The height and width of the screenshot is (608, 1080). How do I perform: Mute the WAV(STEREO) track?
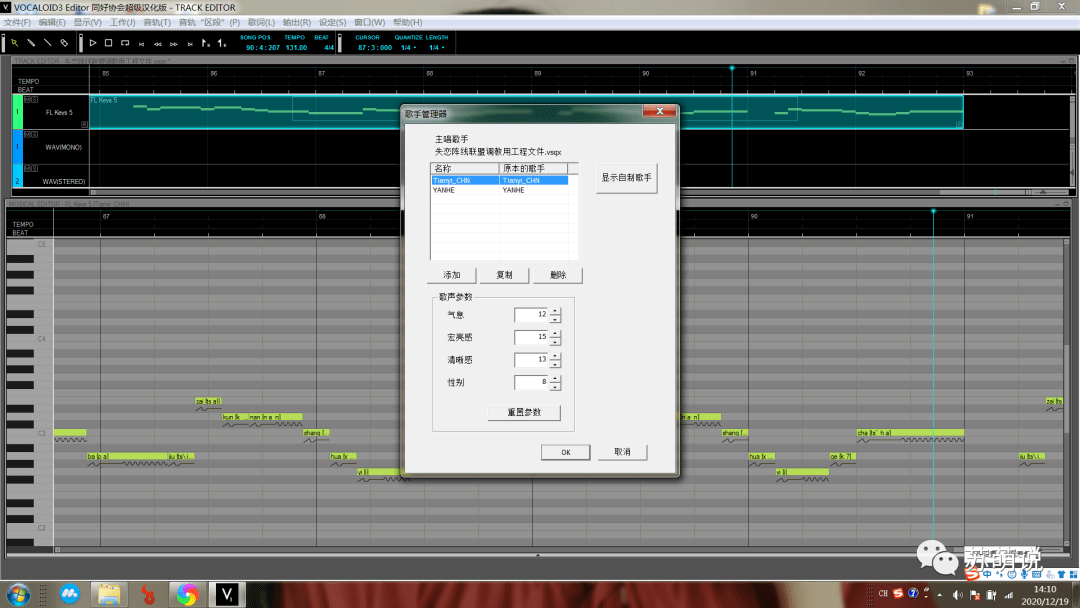27,168
